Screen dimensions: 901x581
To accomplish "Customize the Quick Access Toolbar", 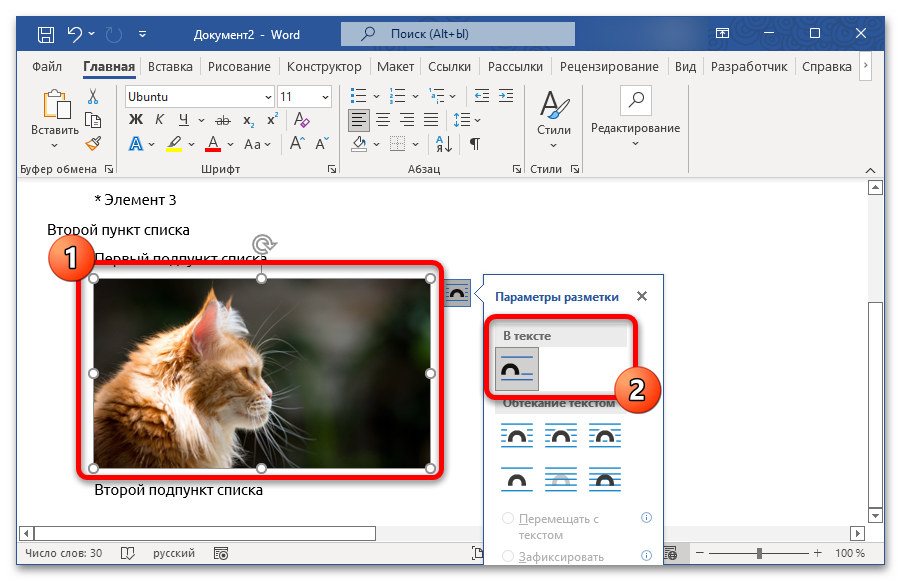I will [x=143, y=34].
